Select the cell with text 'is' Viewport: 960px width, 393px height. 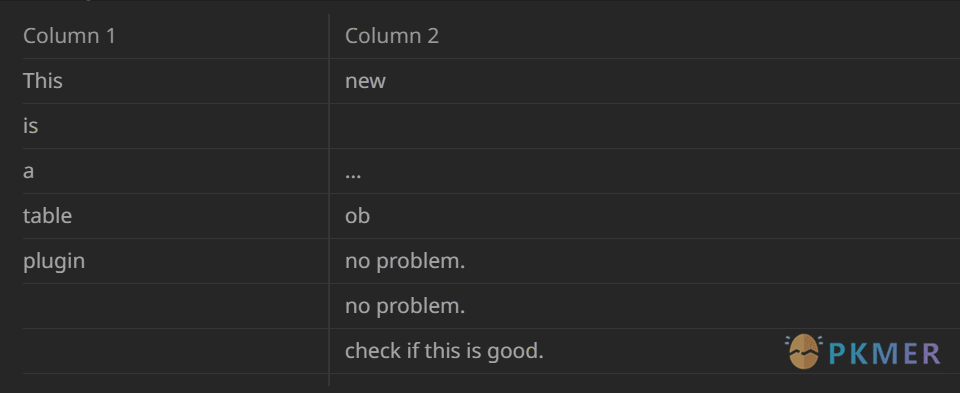pos(176,126)
